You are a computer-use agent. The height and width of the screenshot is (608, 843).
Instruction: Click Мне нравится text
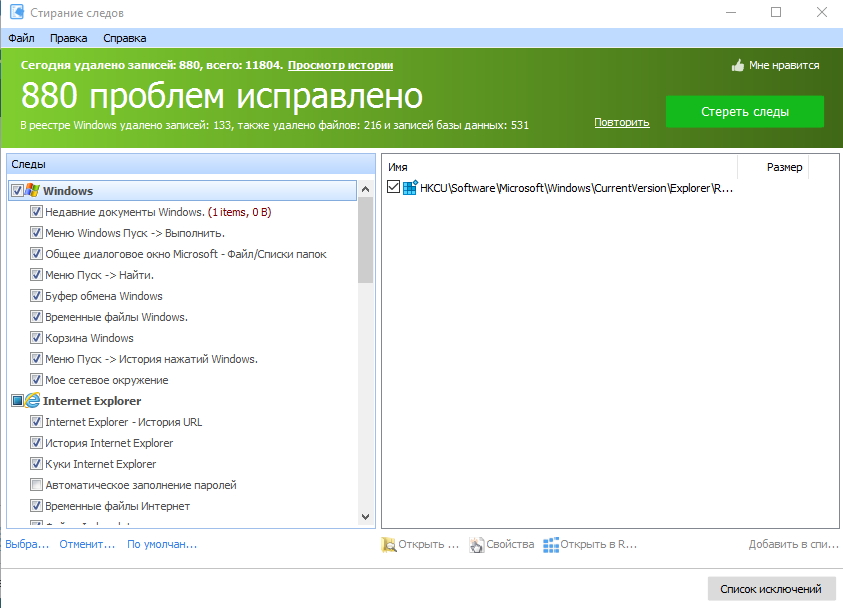[784, 65]
